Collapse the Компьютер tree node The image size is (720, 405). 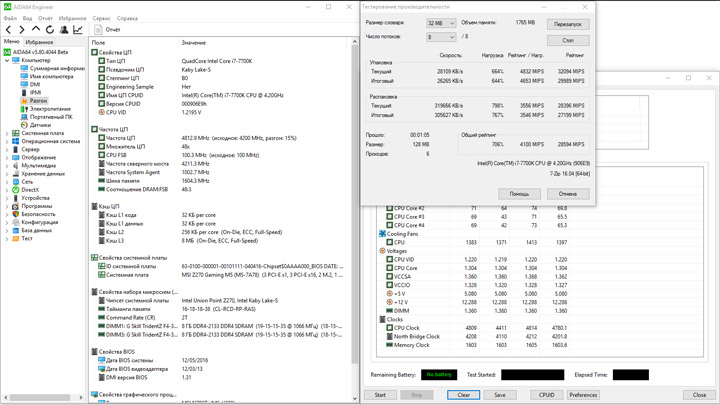(7, 60)
